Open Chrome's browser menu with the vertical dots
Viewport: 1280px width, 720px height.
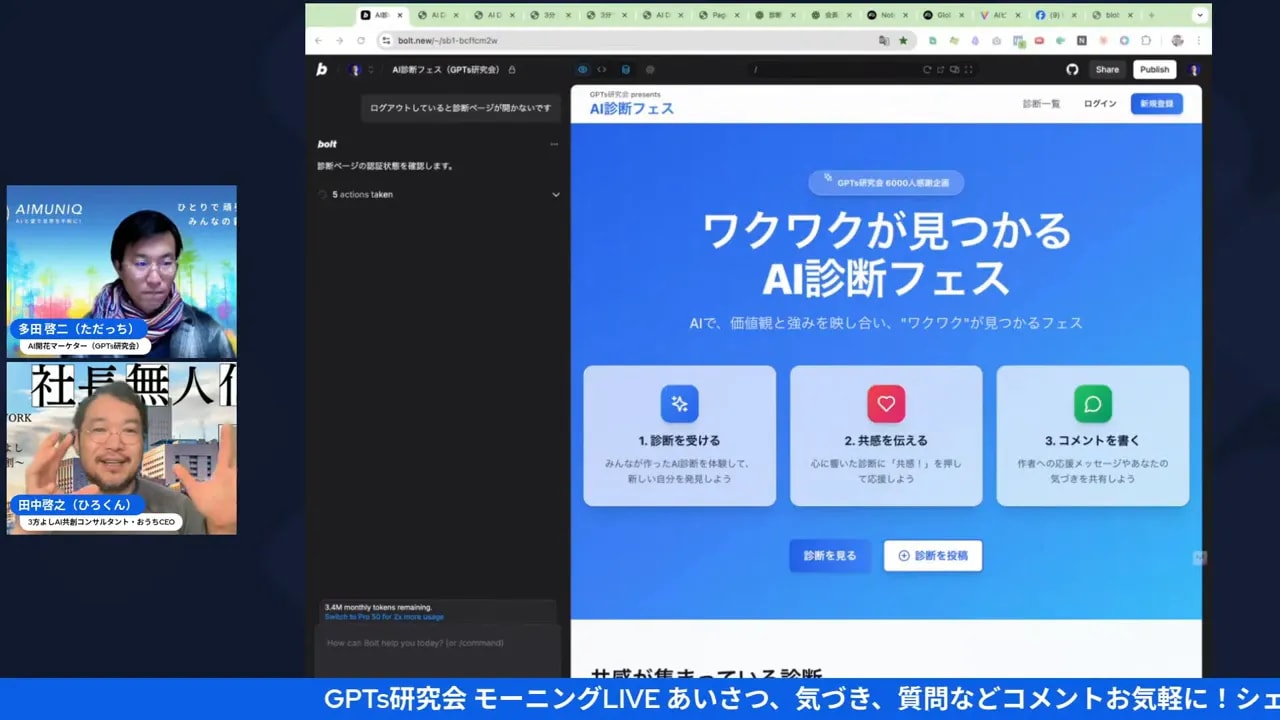(x=1198, y=41)
